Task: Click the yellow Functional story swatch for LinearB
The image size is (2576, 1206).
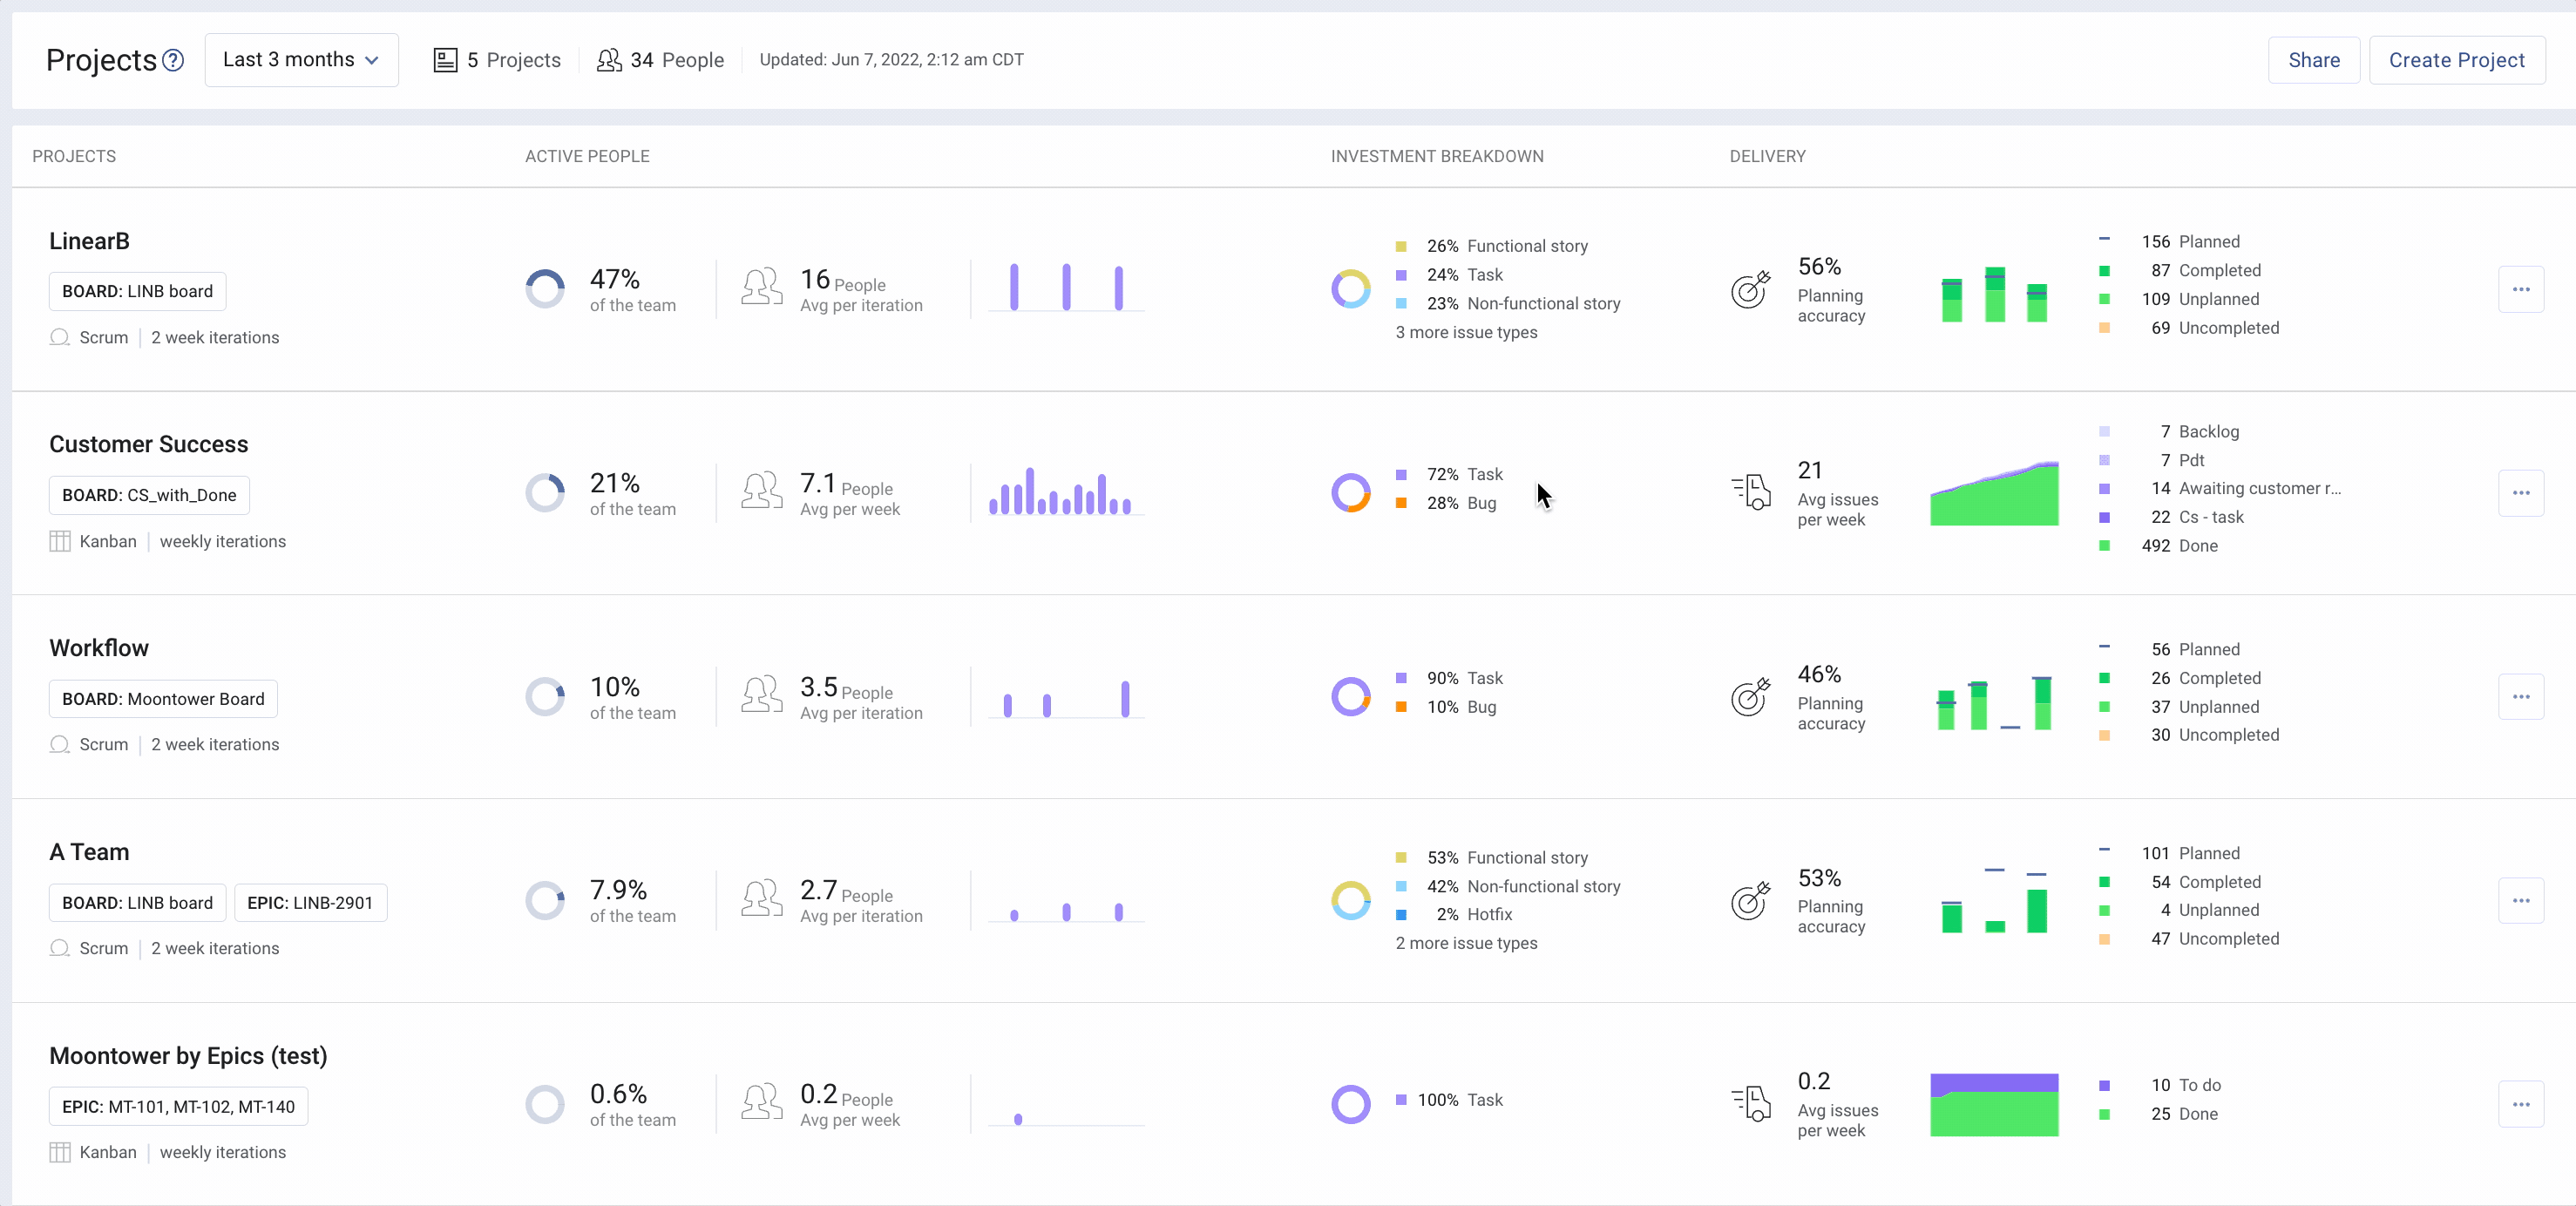Action: click(x=1401, y=246)
